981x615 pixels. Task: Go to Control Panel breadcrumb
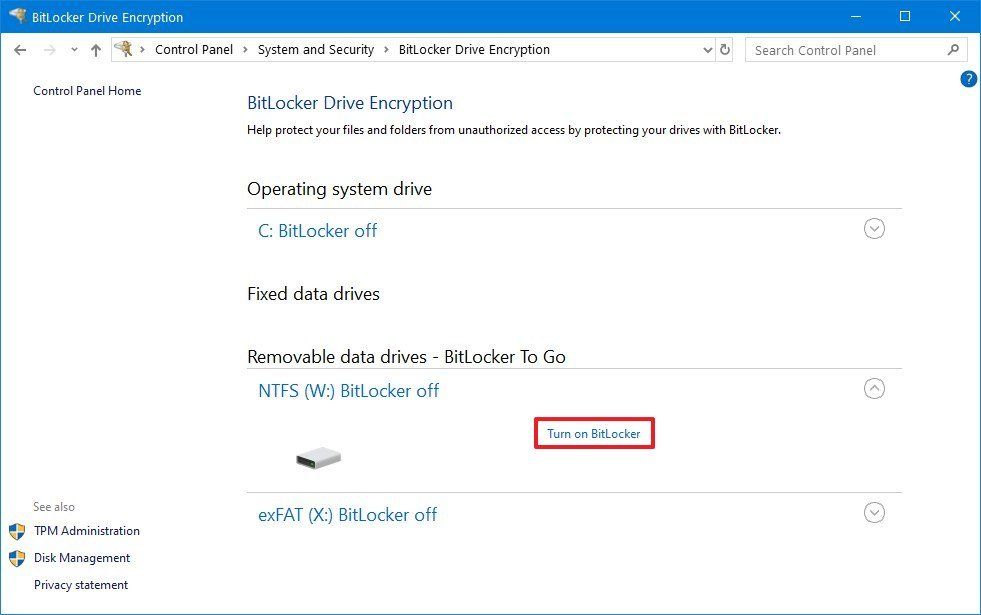[194, 49]
